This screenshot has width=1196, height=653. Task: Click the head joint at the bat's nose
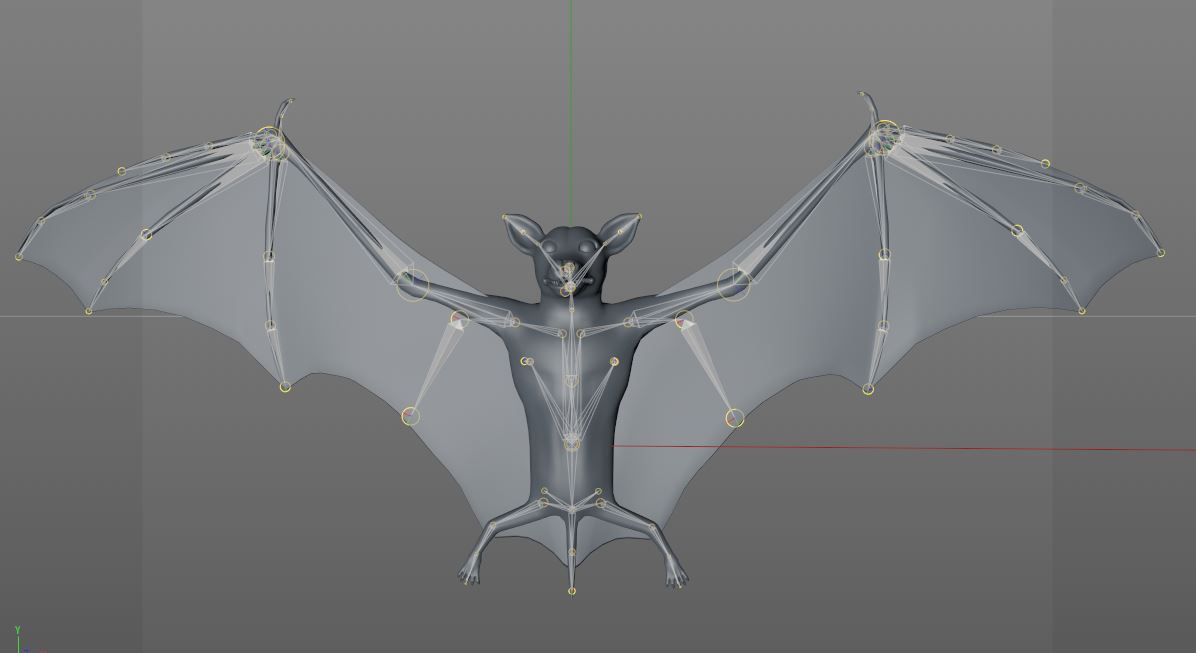pos(570,269)
